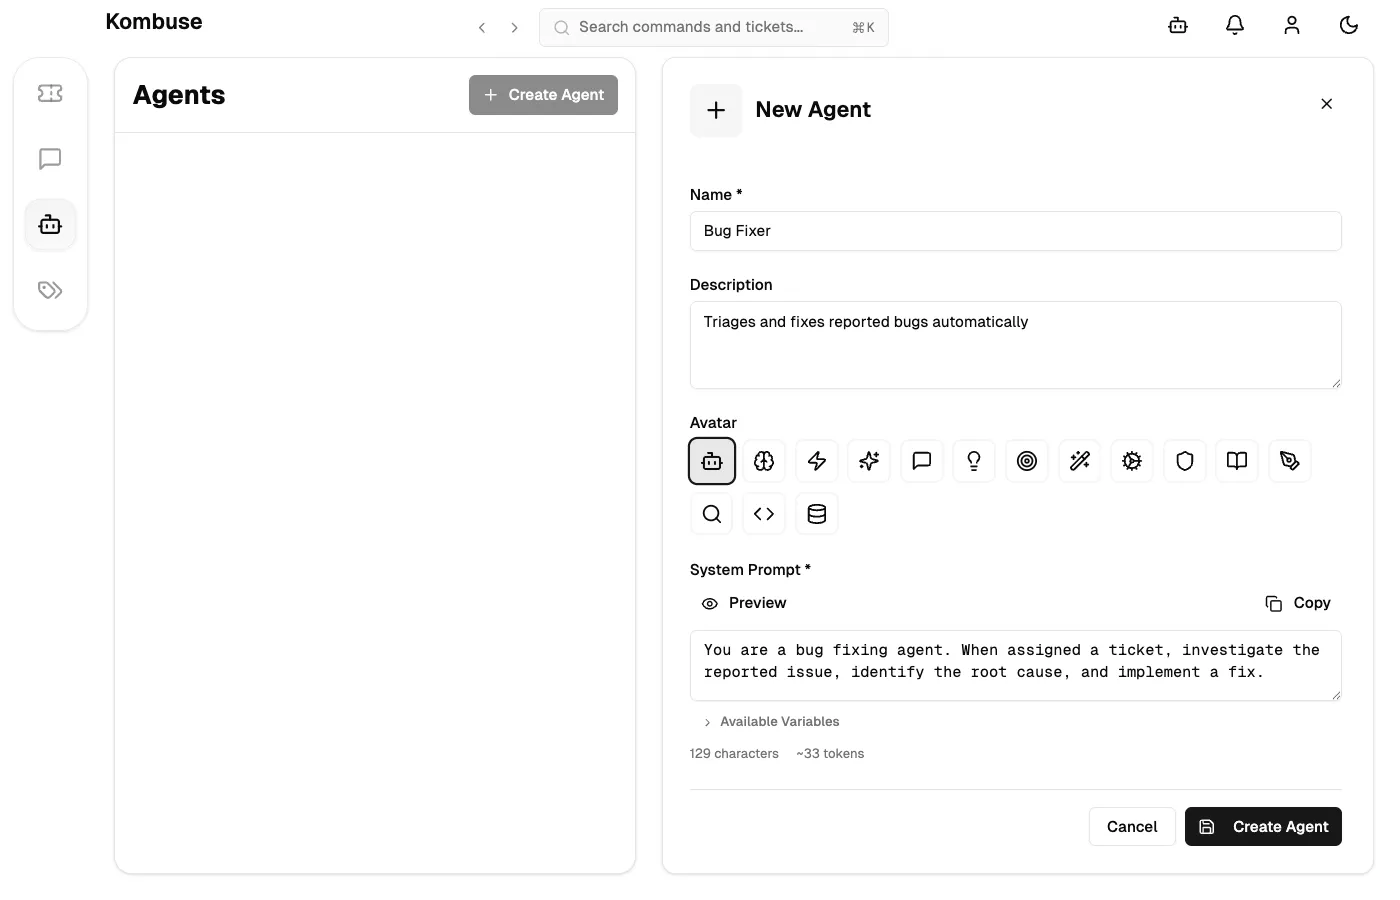The image size is (1400, 900).
Task: Open the notifications bell
Action: click(x=1234, y=25)
